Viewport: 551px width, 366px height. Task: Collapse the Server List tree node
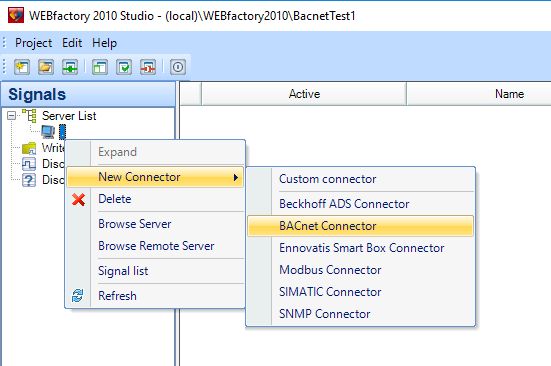(11, 116)
